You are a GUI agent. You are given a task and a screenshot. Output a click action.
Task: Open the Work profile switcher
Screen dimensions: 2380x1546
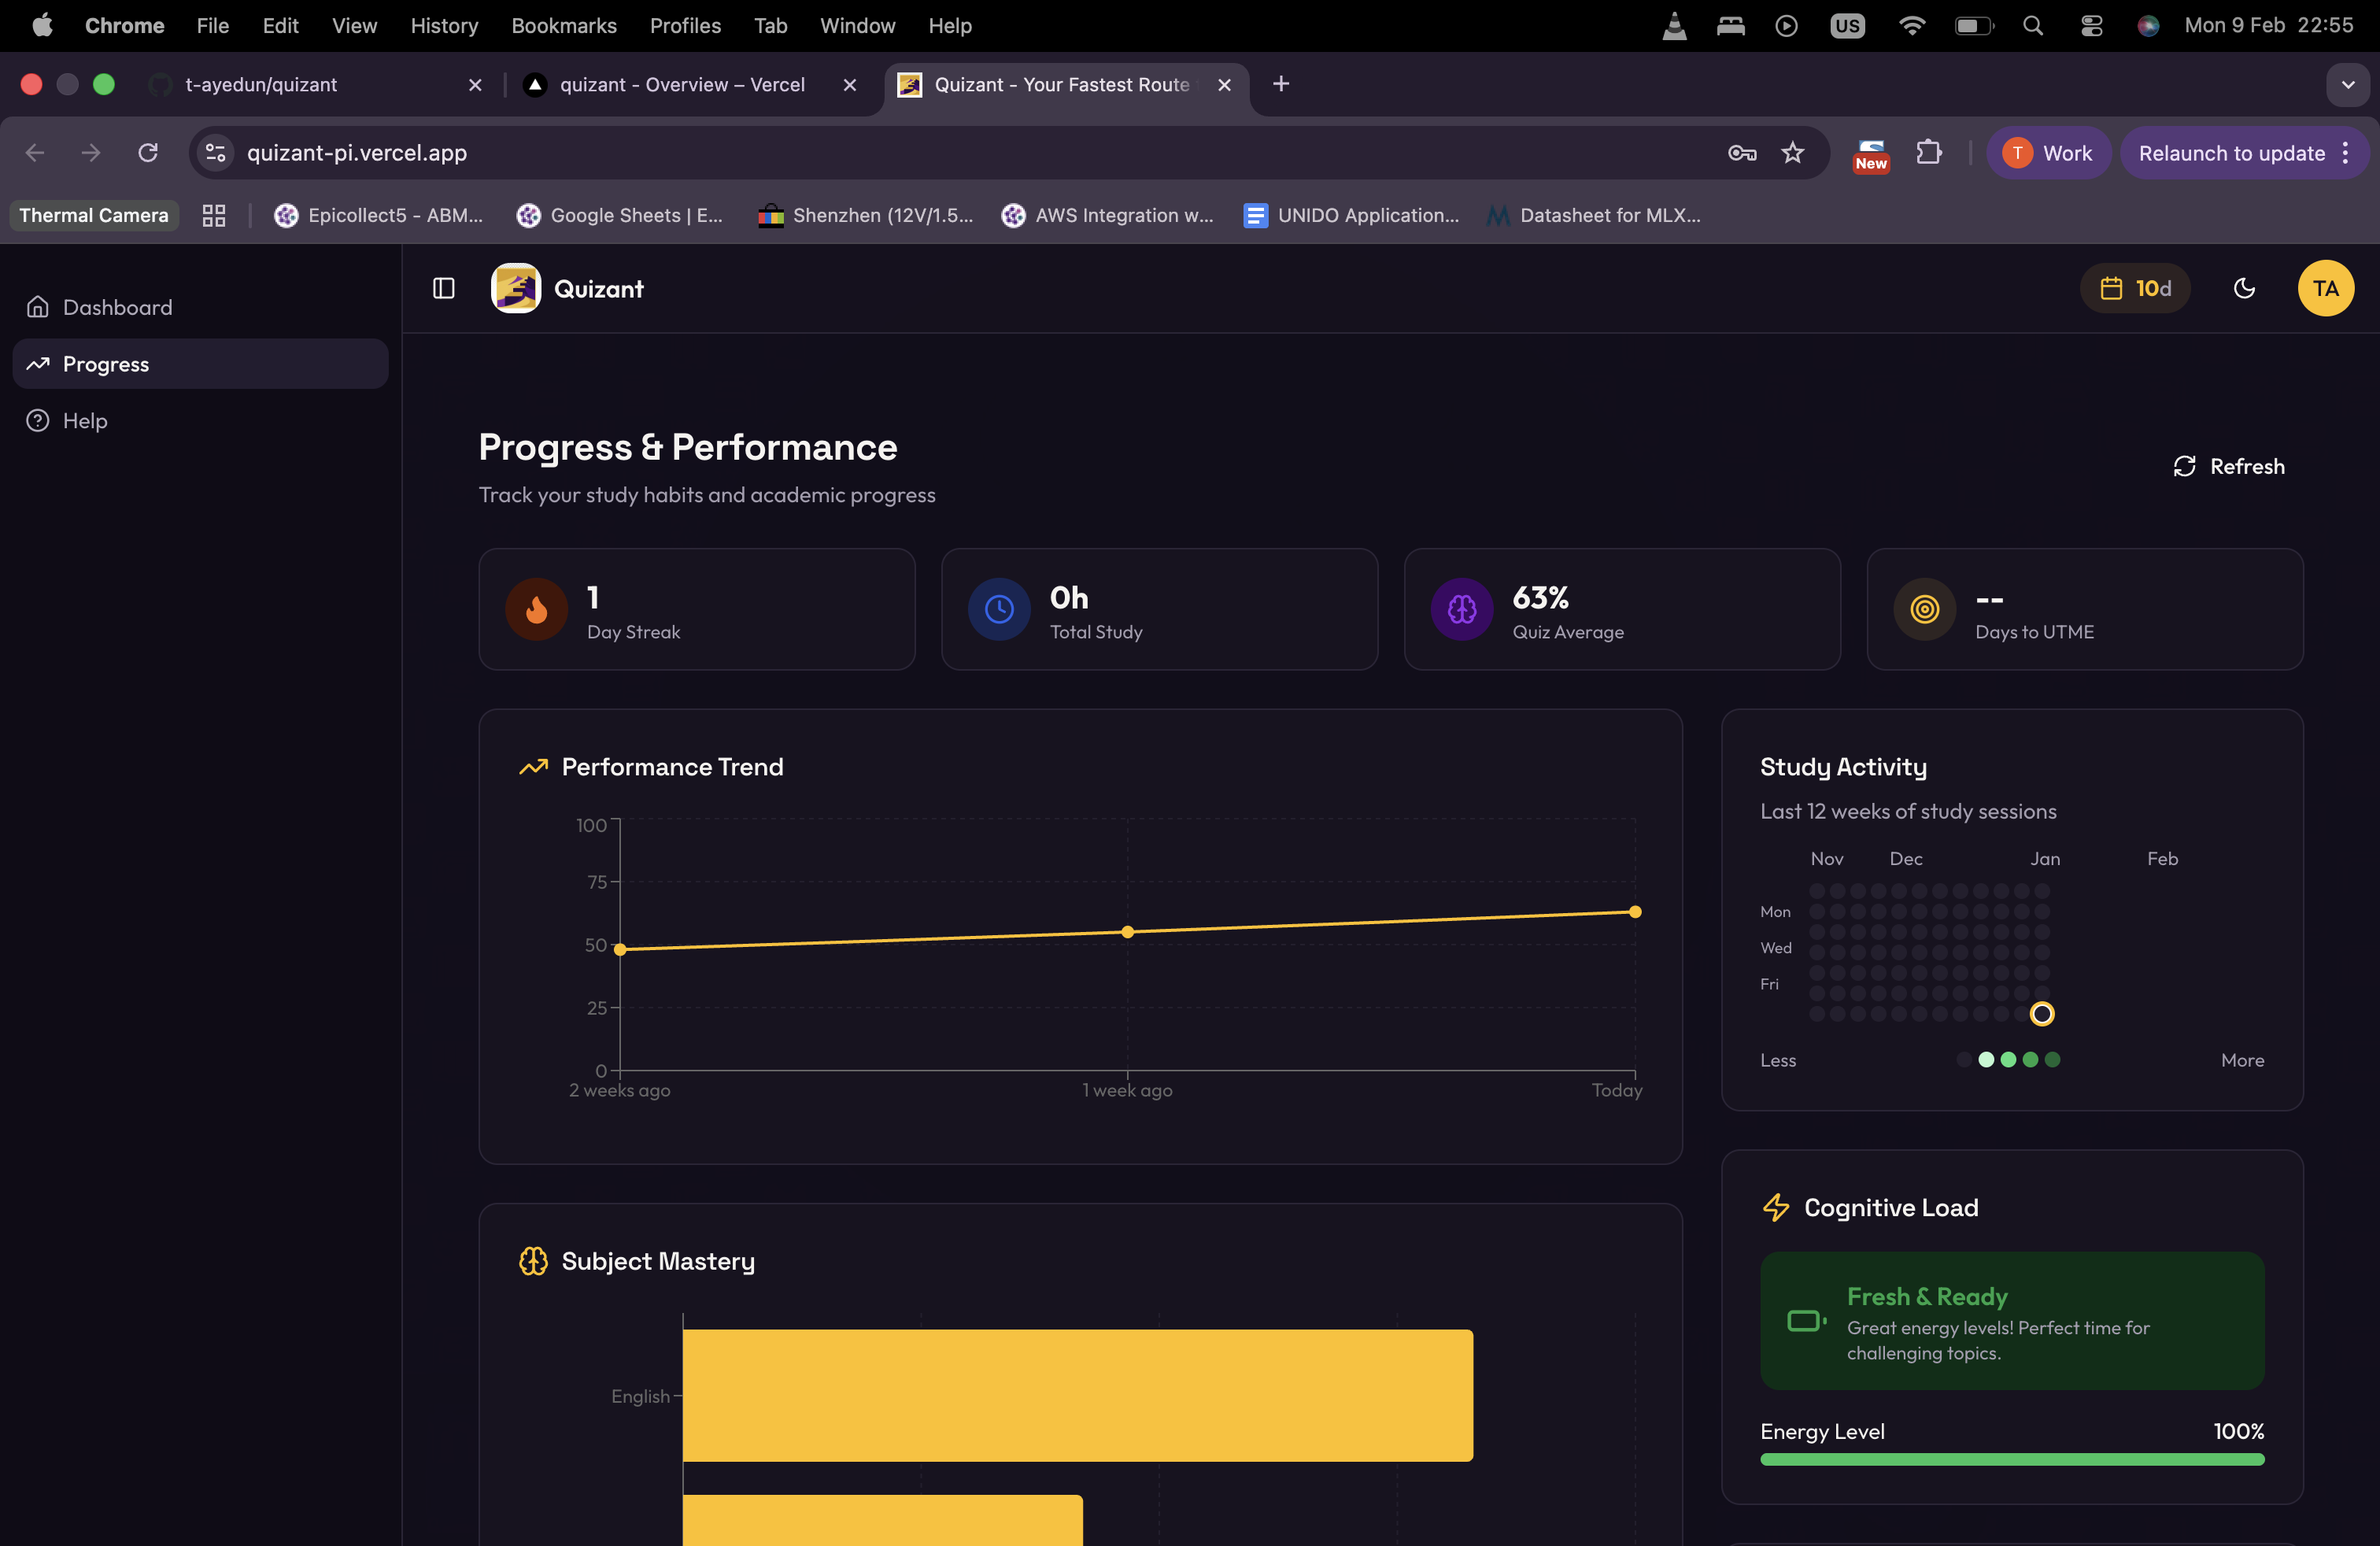click(x=2048, y=153)
